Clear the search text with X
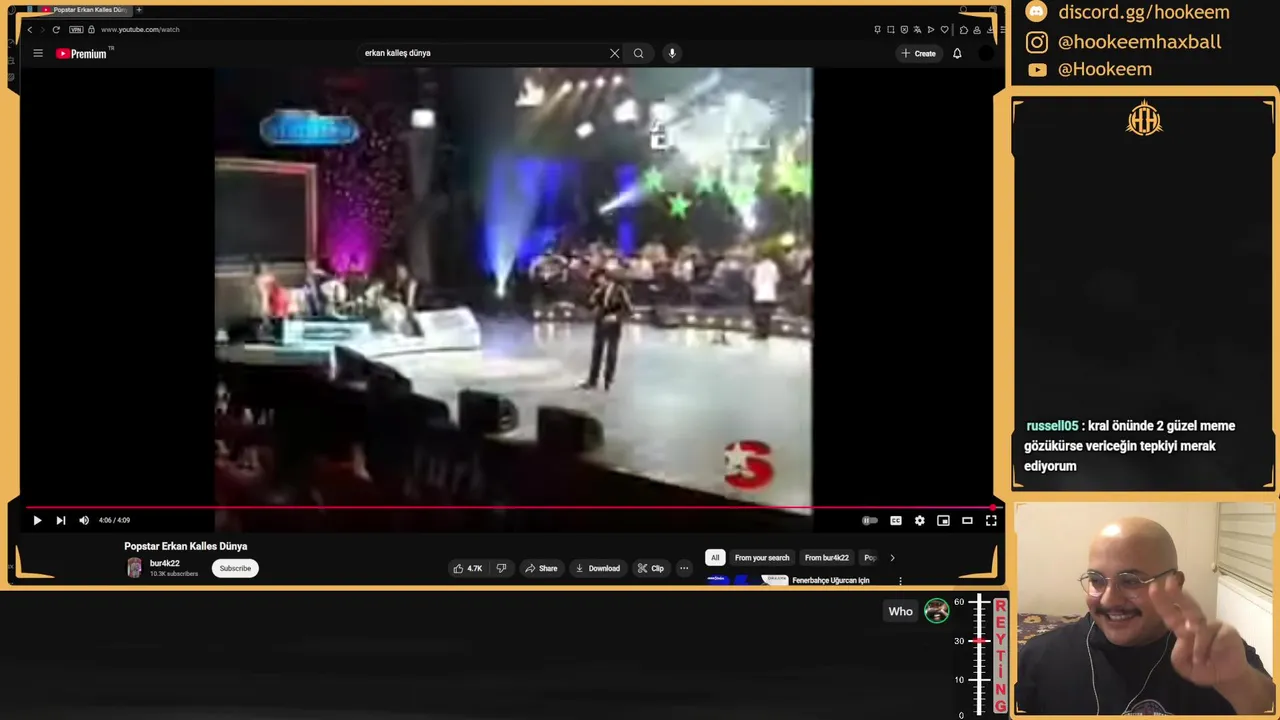The image size is (1280, 720). click(615, 53)
